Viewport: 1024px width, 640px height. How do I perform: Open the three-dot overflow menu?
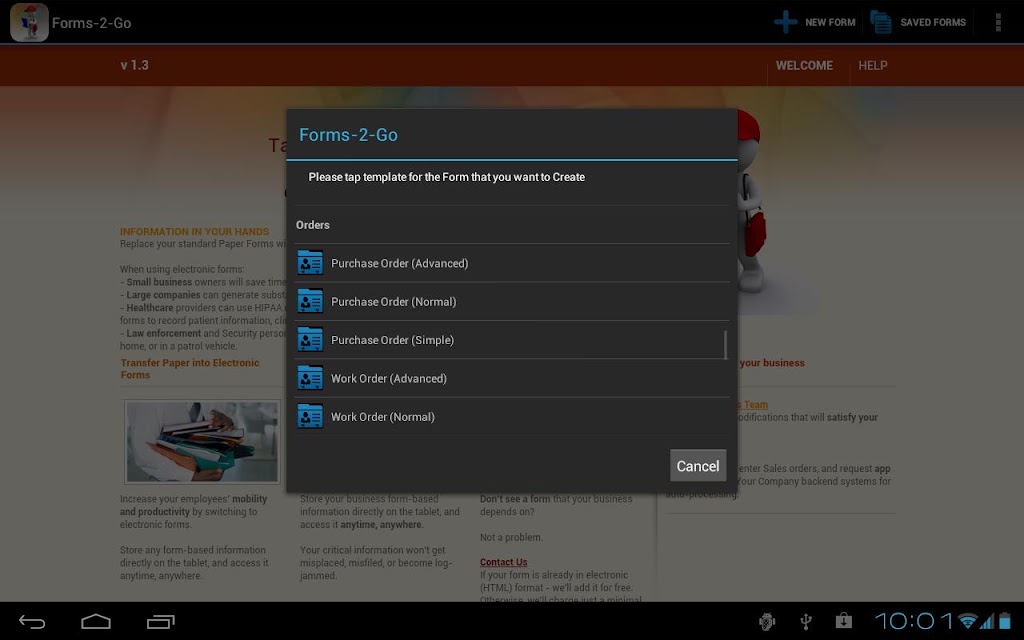tap(998, 22)
